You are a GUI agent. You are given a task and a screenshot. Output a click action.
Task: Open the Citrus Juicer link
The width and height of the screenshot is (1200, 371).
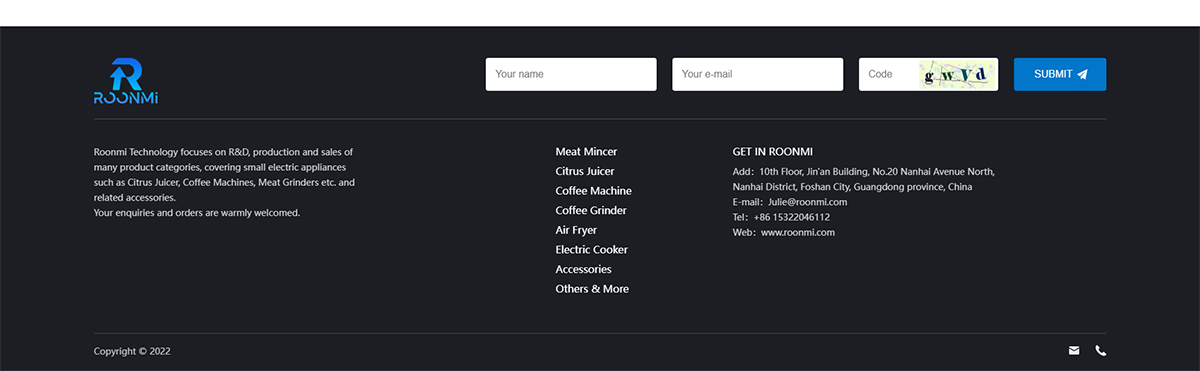click(585, 172)
